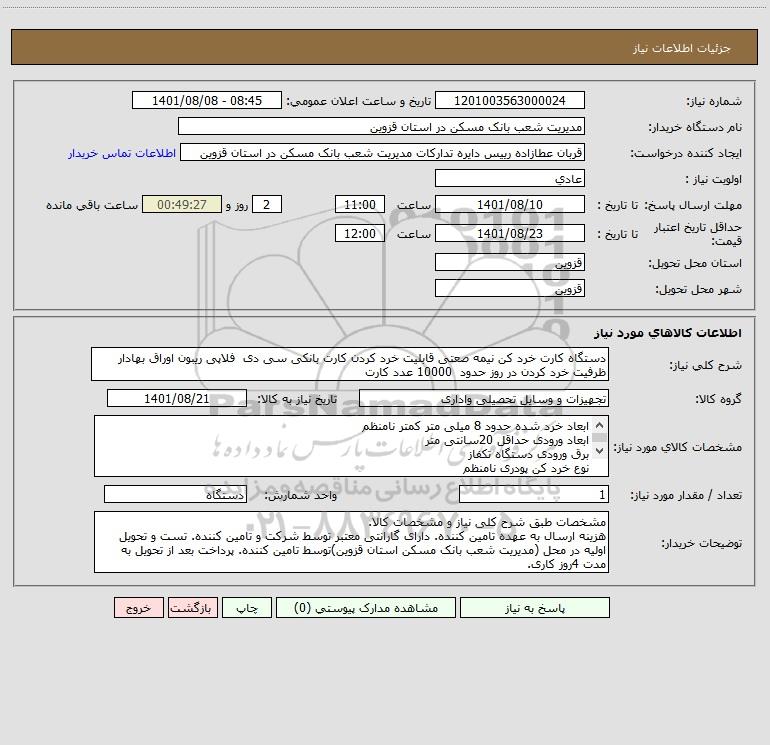
Task: Click response deadline date 1401/08/10
Action: pos(510,204)
